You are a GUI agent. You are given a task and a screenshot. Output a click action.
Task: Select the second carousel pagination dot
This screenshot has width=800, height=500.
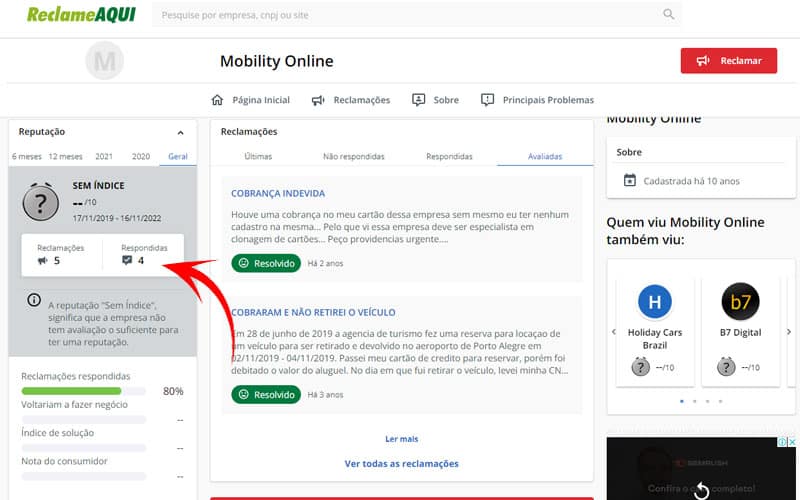695,402
